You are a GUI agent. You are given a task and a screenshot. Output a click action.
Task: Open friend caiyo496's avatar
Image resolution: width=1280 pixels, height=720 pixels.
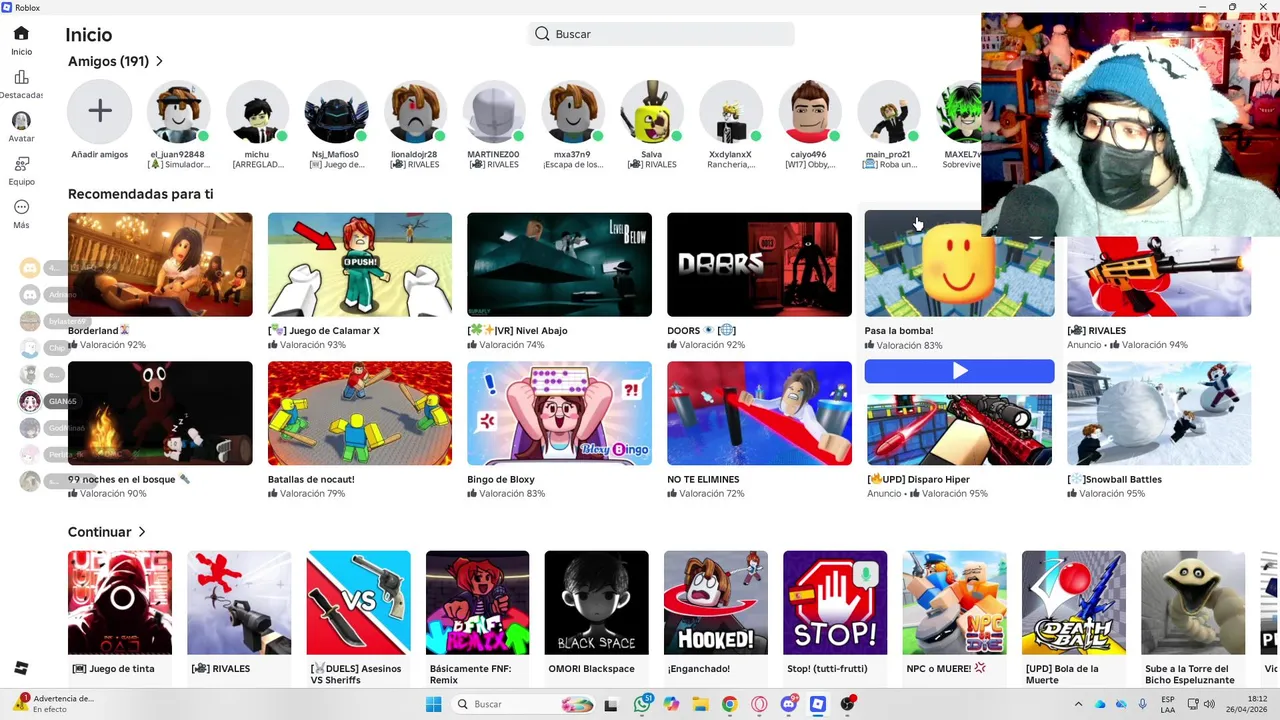(x=810, y=112)
